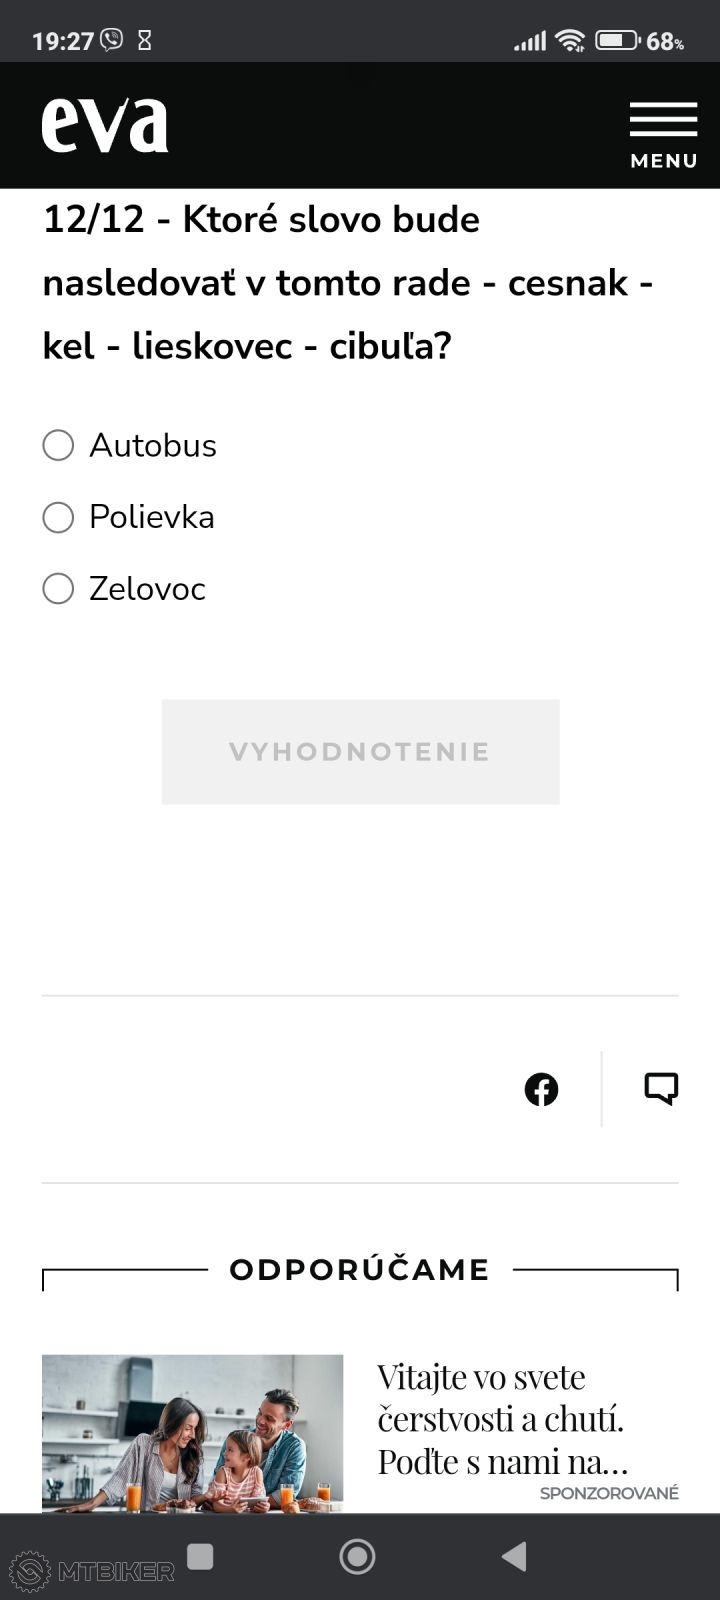Open the comments speech bubble icon
Image resolution: width=720 pixels, height=1600 pixels.
pos(661,1088)
